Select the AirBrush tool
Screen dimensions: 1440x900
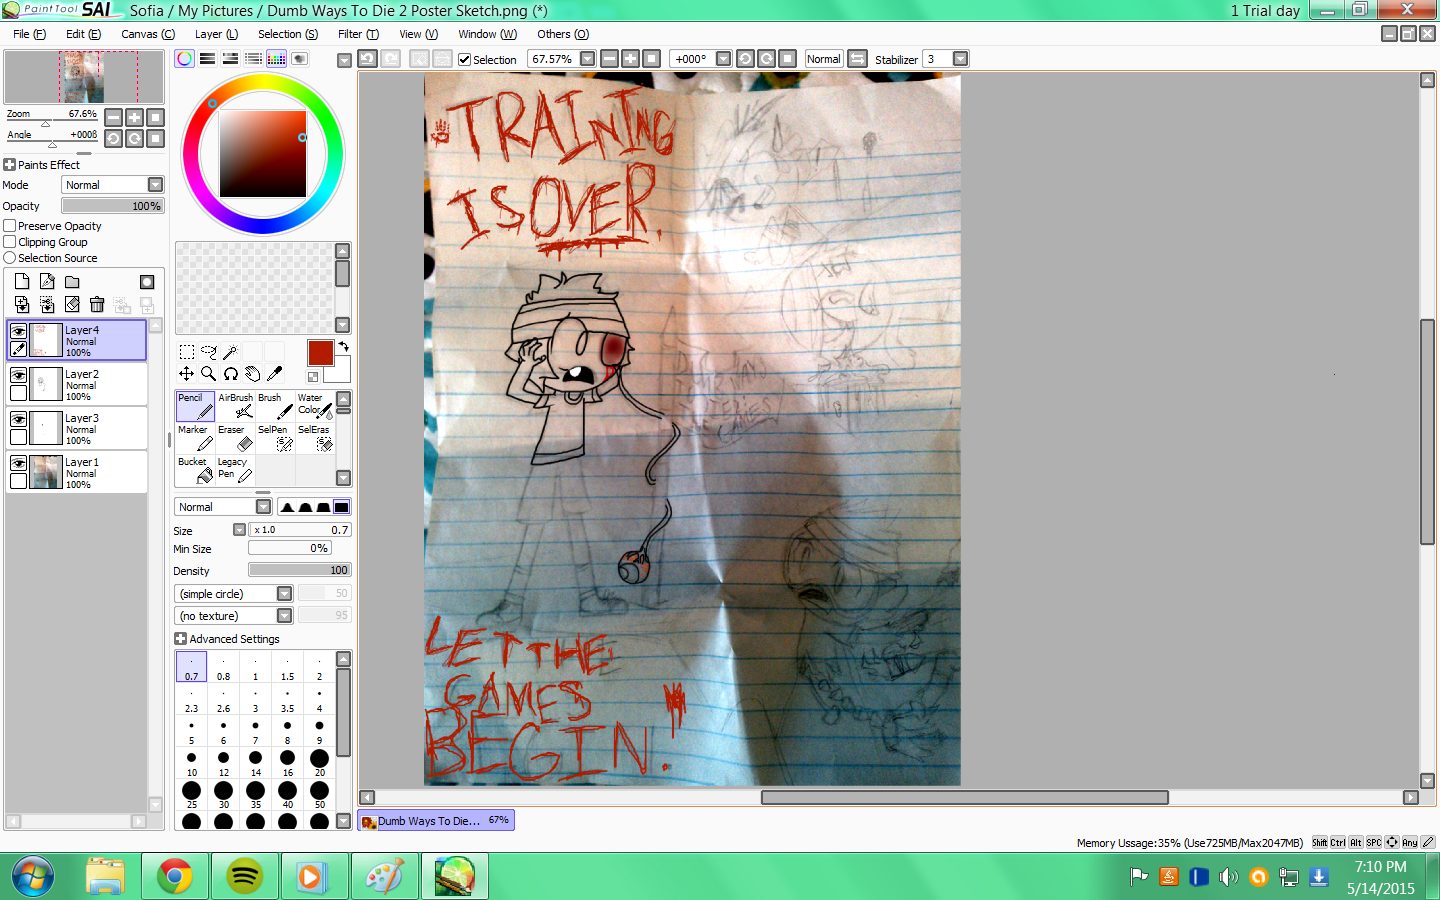(235, 406)
